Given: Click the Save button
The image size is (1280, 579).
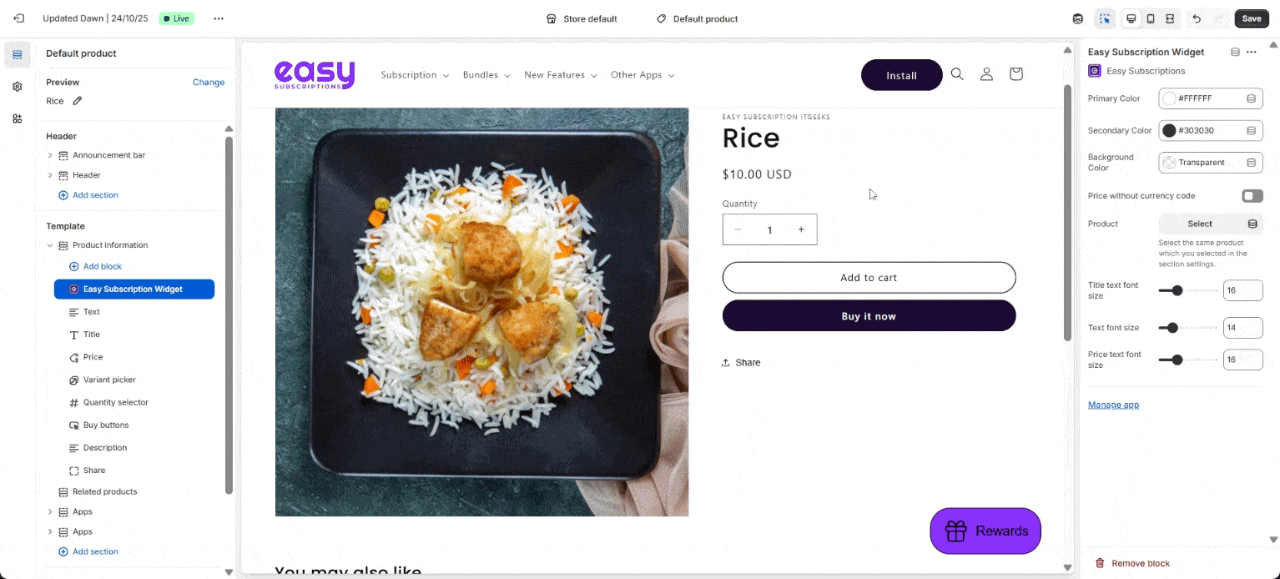Looking at the screenshot, I should (x=1251, y=19).
